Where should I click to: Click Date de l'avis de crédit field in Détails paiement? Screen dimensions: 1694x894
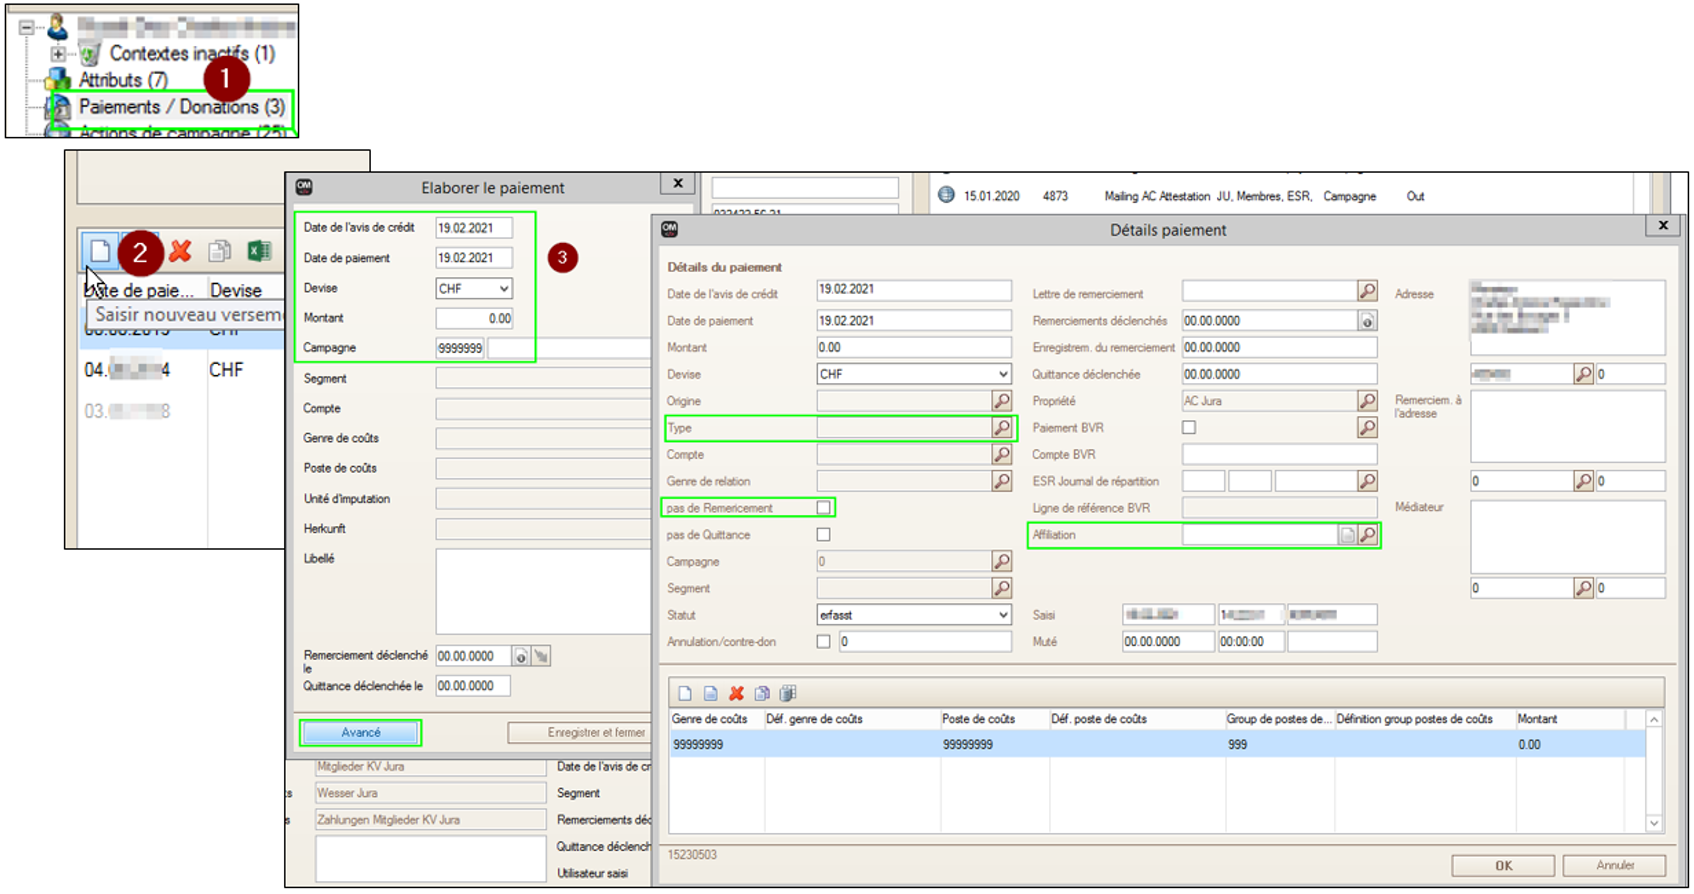tap(914, 290)
